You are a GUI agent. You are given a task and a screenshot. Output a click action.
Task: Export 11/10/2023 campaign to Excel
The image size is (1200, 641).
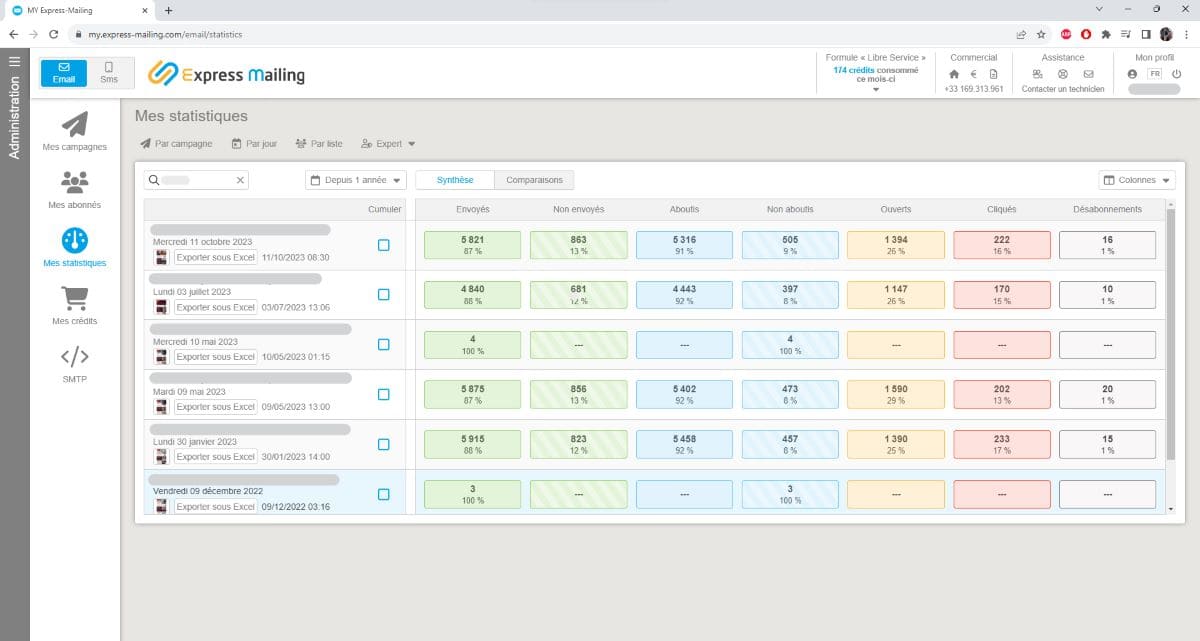click(x=215, y=257)
